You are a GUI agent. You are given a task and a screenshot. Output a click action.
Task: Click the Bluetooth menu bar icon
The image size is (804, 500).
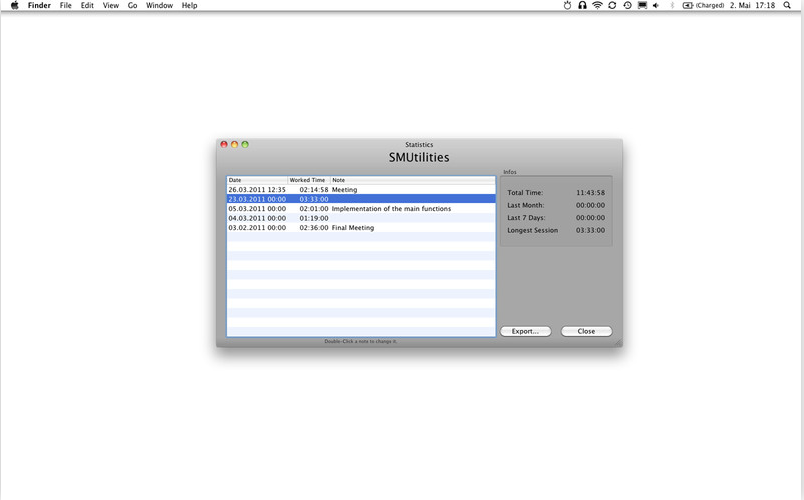pos(672,5)
